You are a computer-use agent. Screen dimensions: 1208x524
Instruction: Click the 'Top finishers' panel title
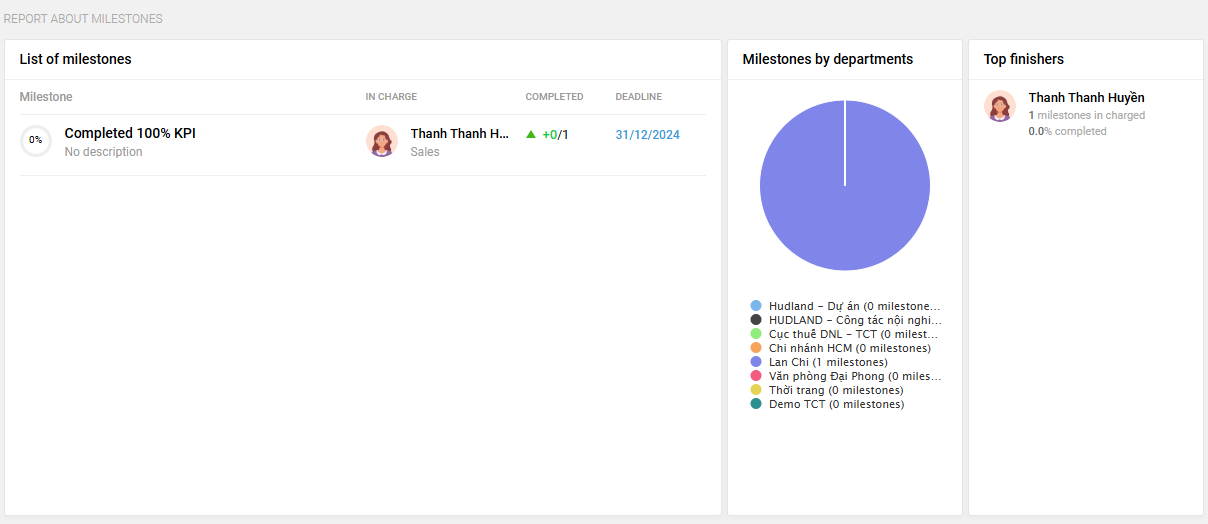pyautogui.click(x=1023, y=59)
